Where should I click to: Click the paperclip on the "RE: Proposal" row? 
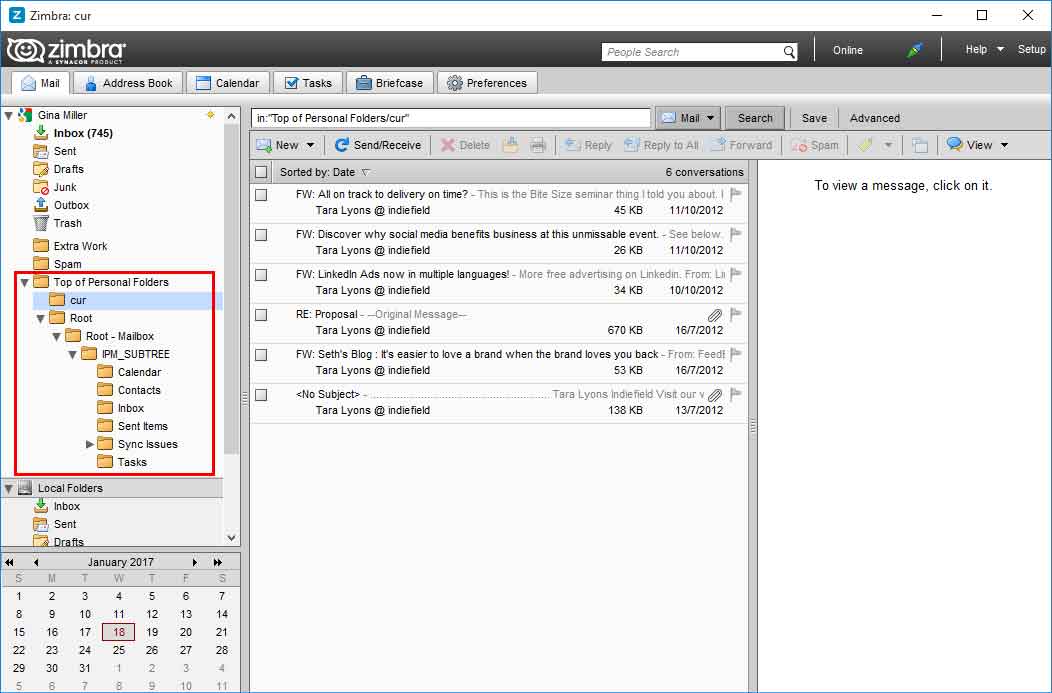pos(715,315)
